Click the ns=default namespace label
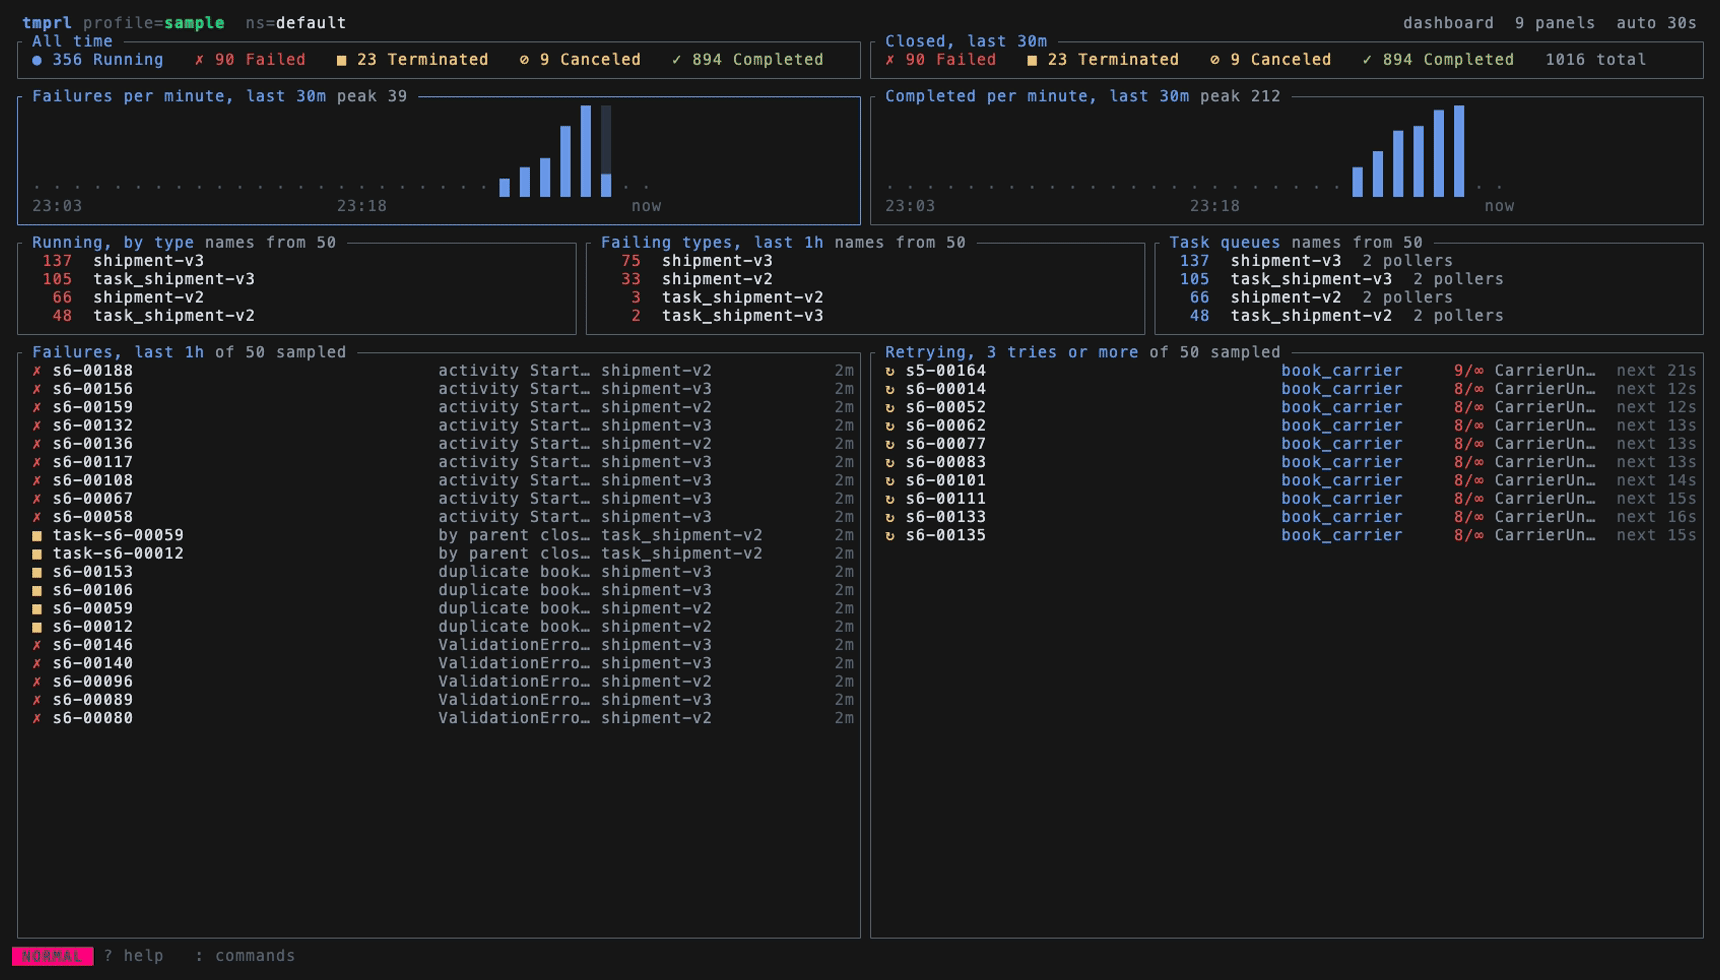The height and width of the screenshot is (980, 1720). (x=296, y=23)
